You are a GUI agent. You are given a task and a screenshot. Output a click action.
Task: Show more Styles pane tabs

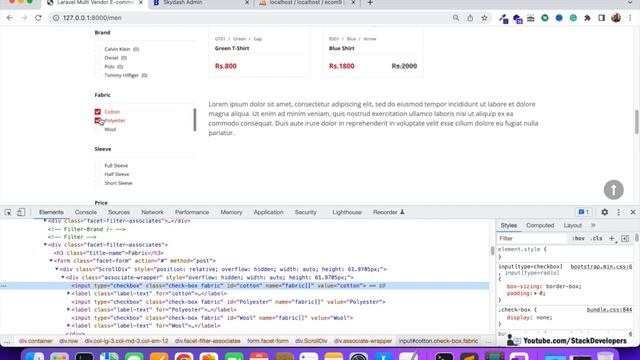click(593, 225)
